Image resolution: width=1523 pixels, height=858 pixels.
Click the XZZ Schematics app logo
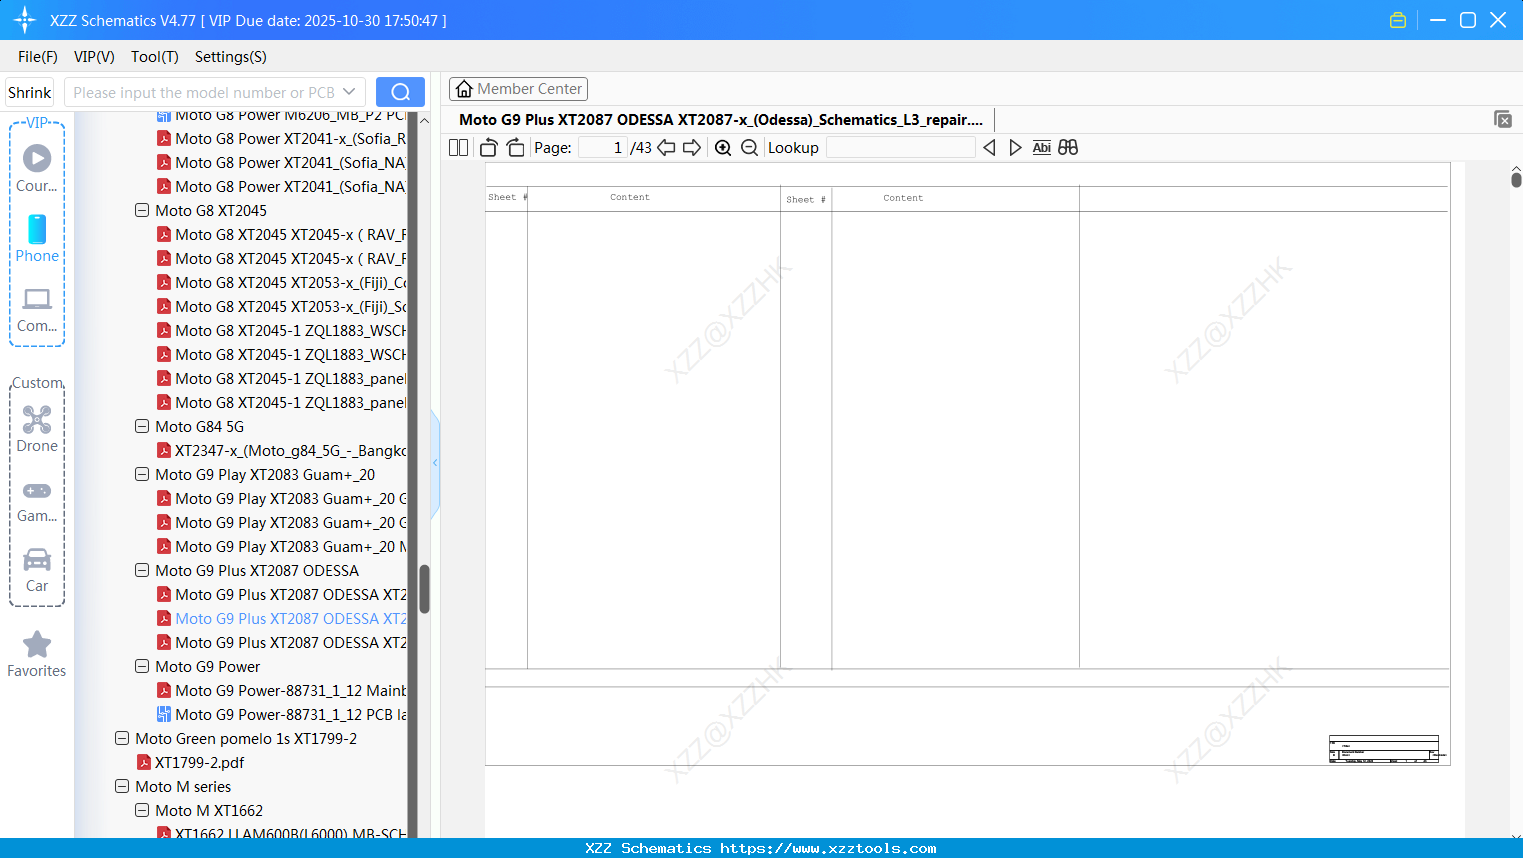(x=24, y=20)
